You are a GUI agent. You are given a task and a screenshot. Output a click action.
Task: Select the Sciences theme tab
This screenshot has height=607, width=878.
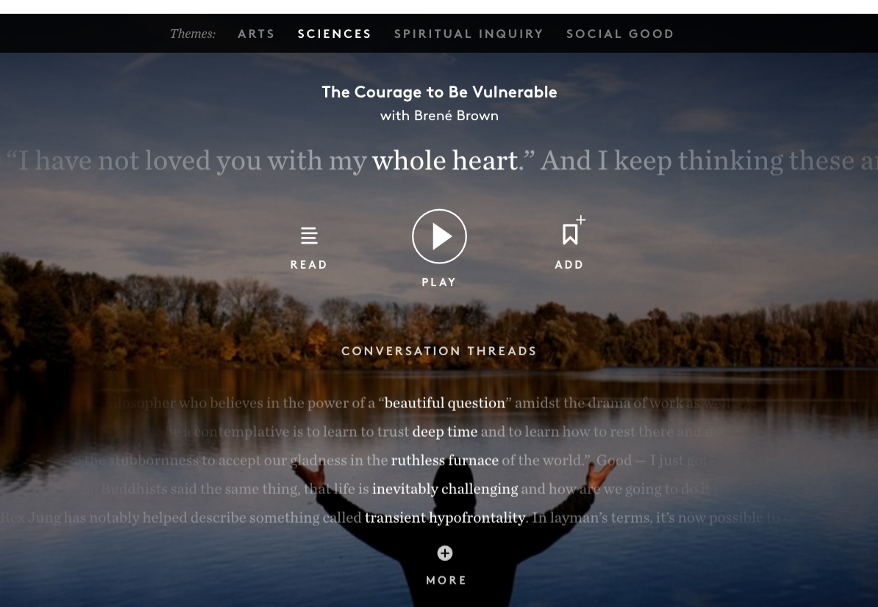tap(334, 34)
